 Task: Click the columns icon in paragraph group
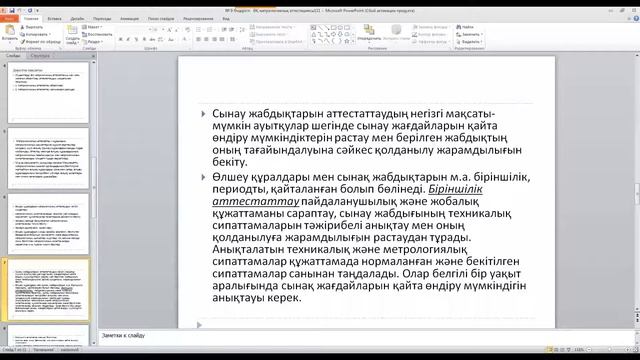tap(233, 40)
